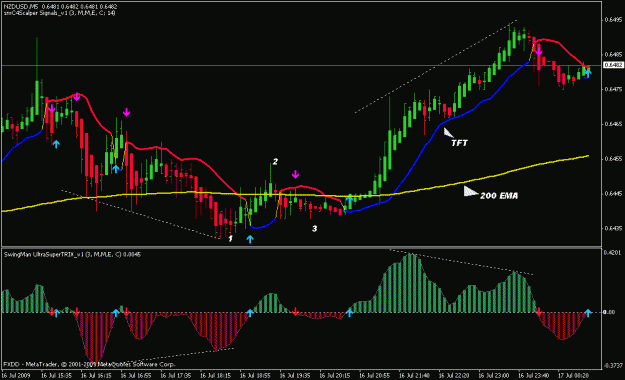The width and height of the screenshot is (625, 380).
Task: Click the 16 Jul 23:40 time label
Action: click(x=534, y=376)
